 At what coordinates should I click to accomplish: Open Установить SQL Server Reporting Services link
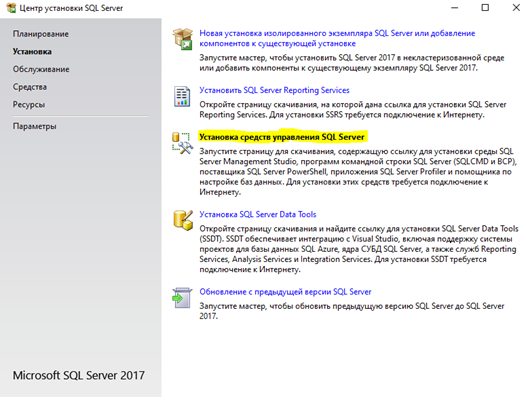(x=274, y=90)
